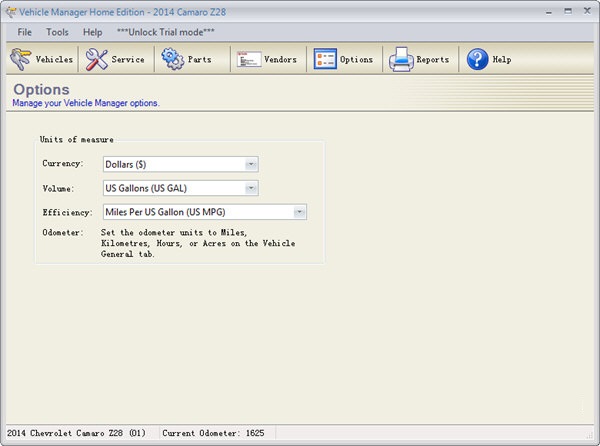Go to the Vendors toolbar icon
Viewport: 600px width, 446px height.
click(249, 60)
